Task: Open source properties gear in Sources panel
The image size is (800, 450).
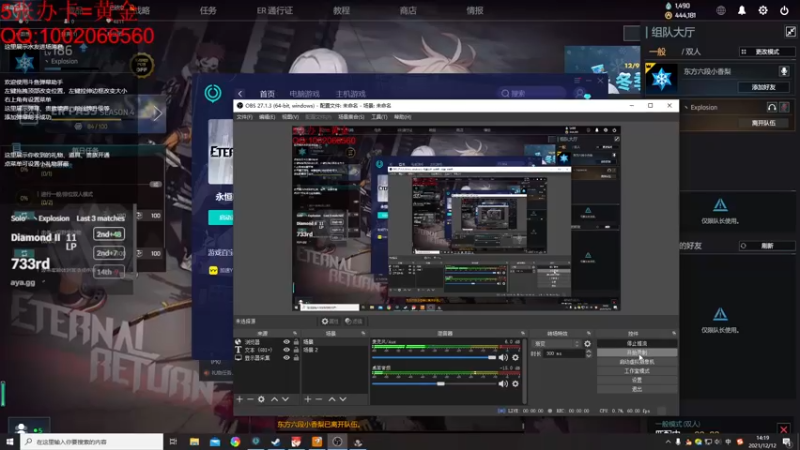Action: (261, 399)
